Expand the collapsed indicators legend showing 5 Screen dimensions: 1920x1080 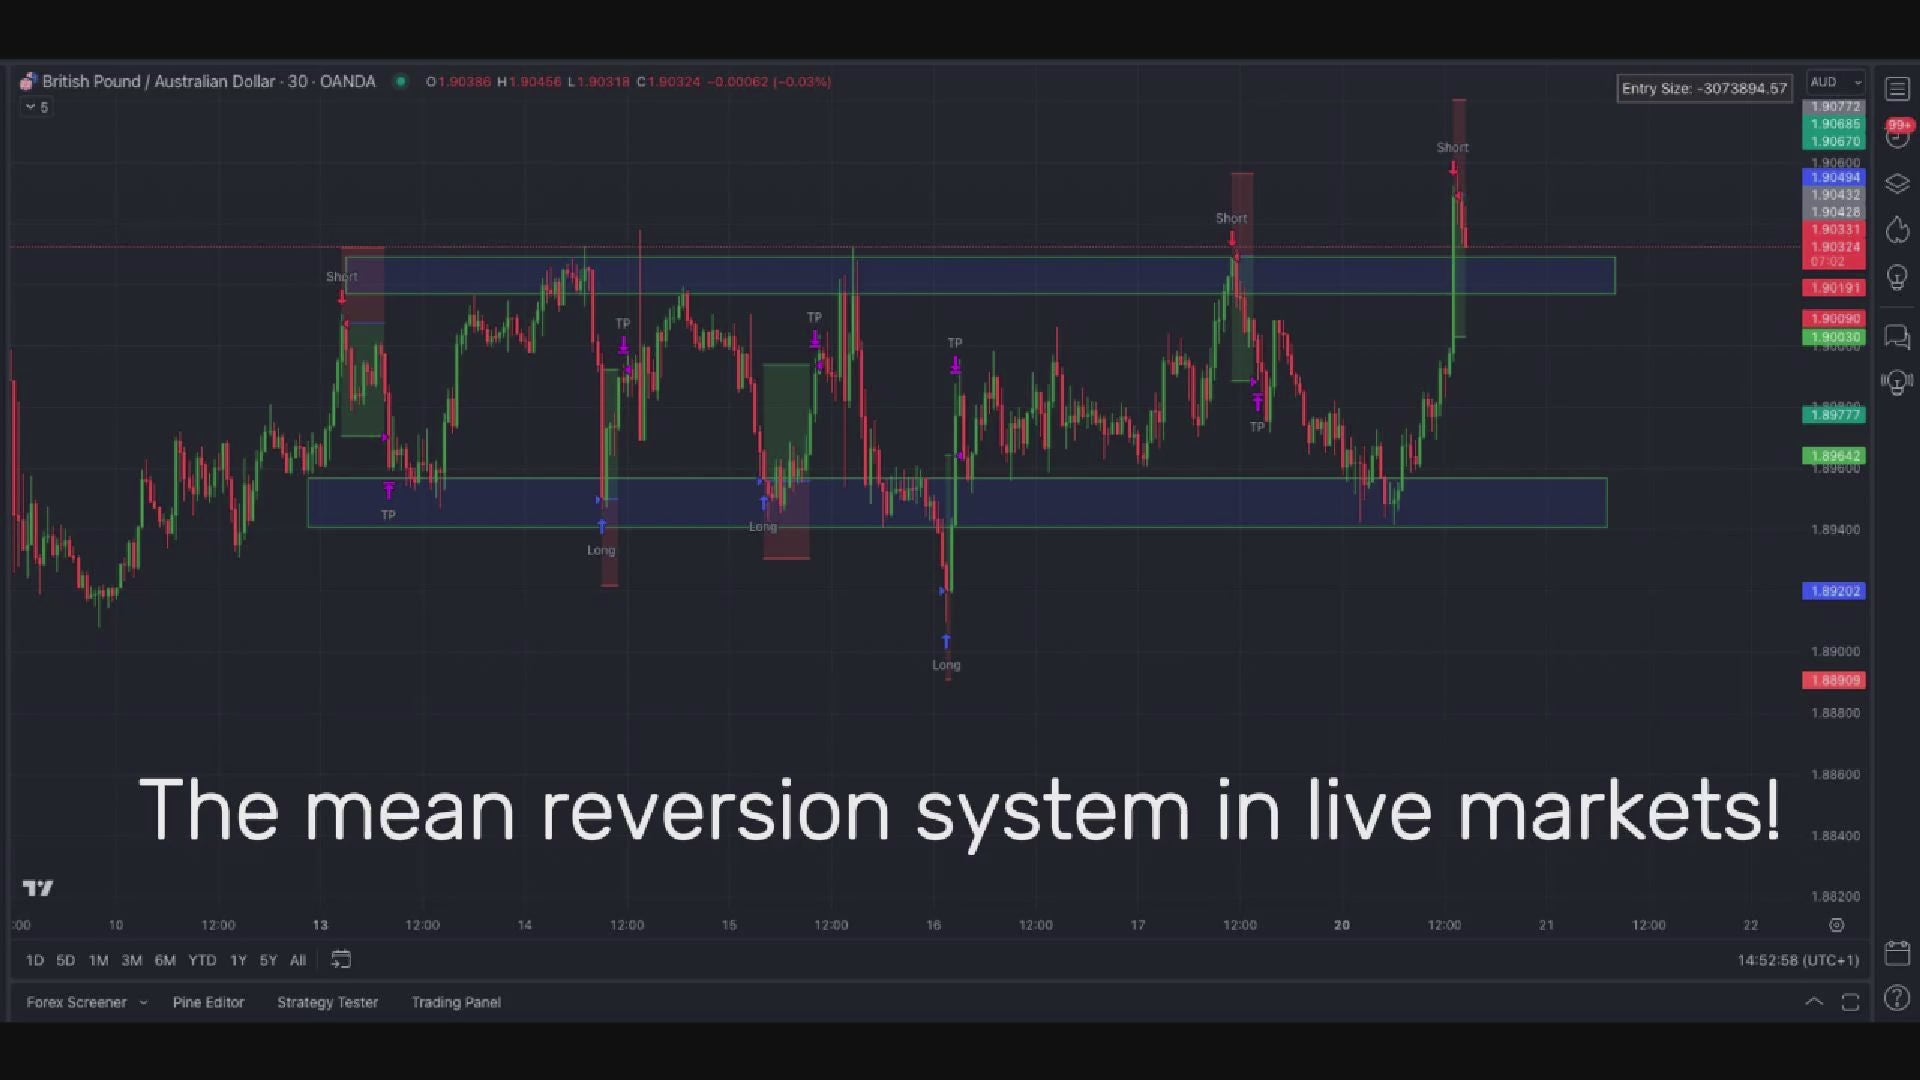click(37, 107)
